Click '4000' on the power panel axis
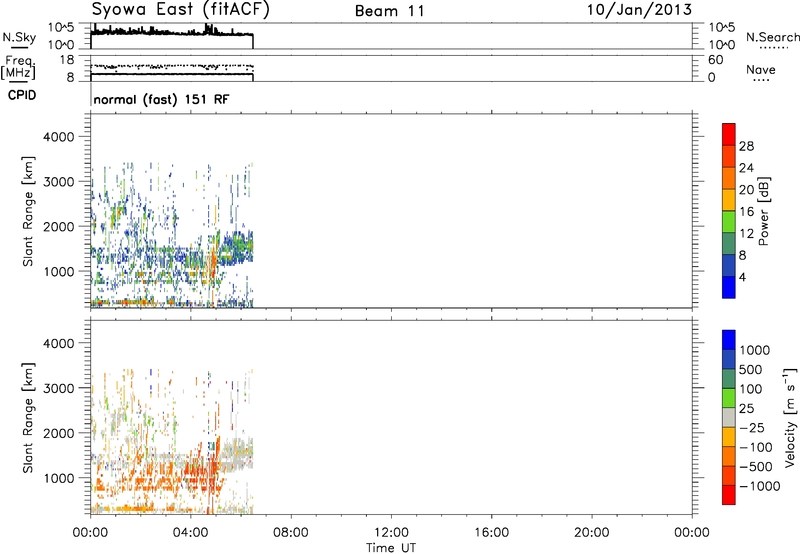 coord(59,137)
